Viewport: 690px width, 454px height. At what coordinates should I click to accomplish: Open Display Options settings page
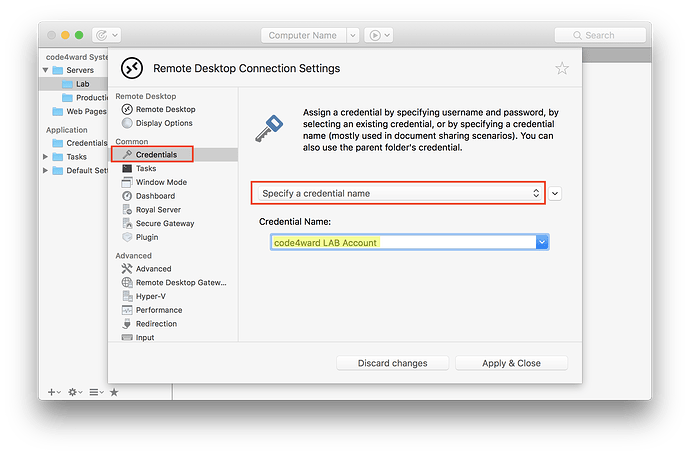(x=164, y=123)
